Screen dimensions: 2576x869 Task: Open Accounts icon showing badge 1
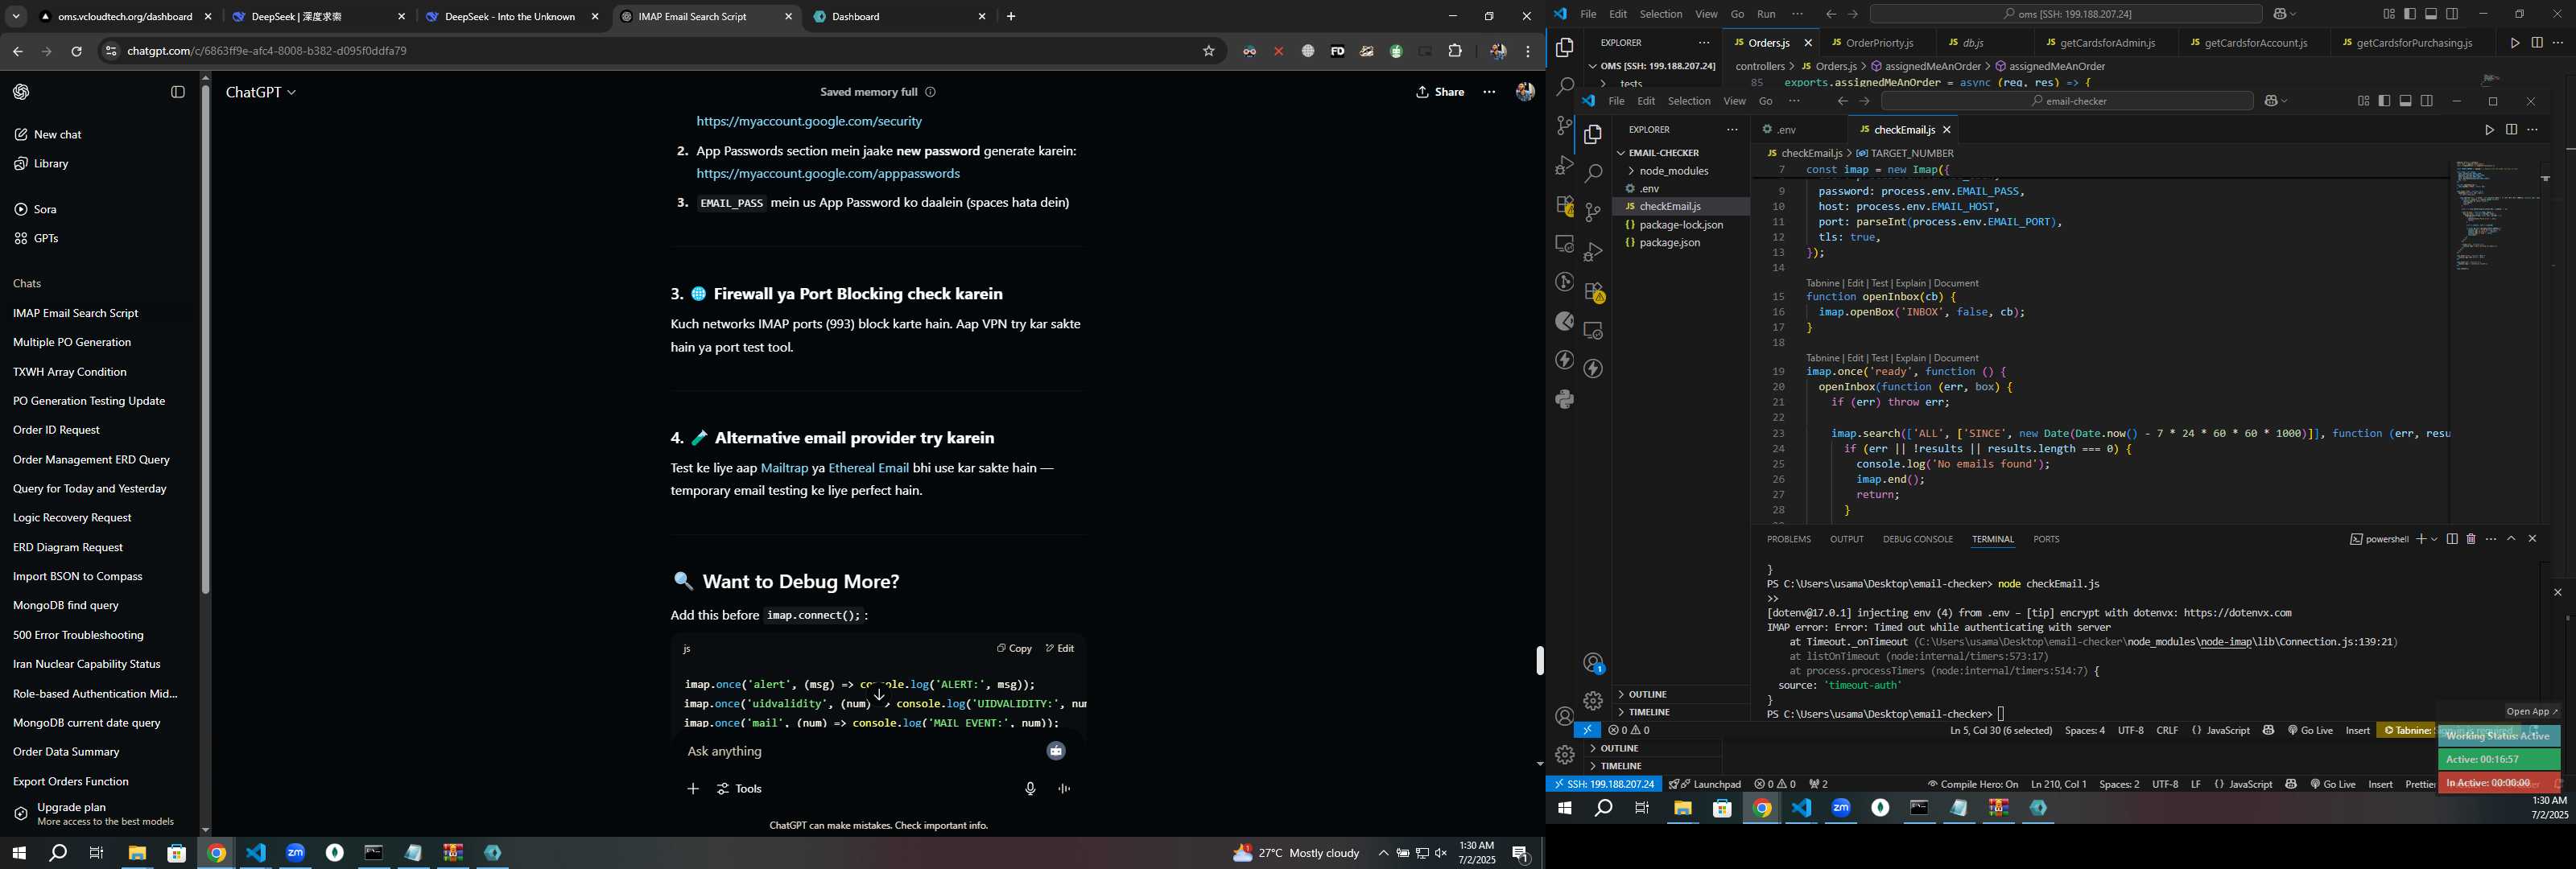(x=1593, y=663)
